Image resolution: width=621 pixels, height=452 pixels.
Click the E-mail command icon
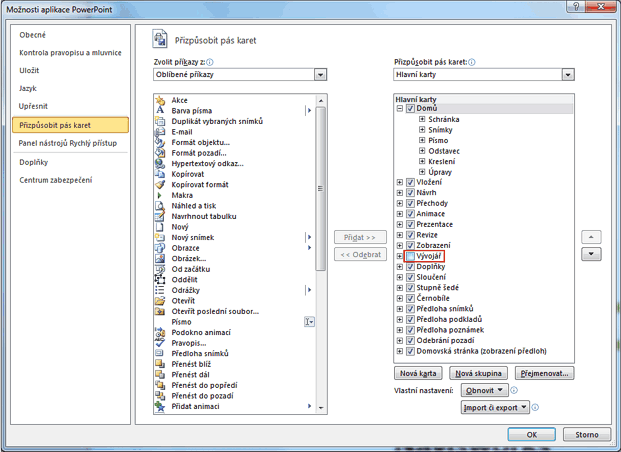coord(160,132)
